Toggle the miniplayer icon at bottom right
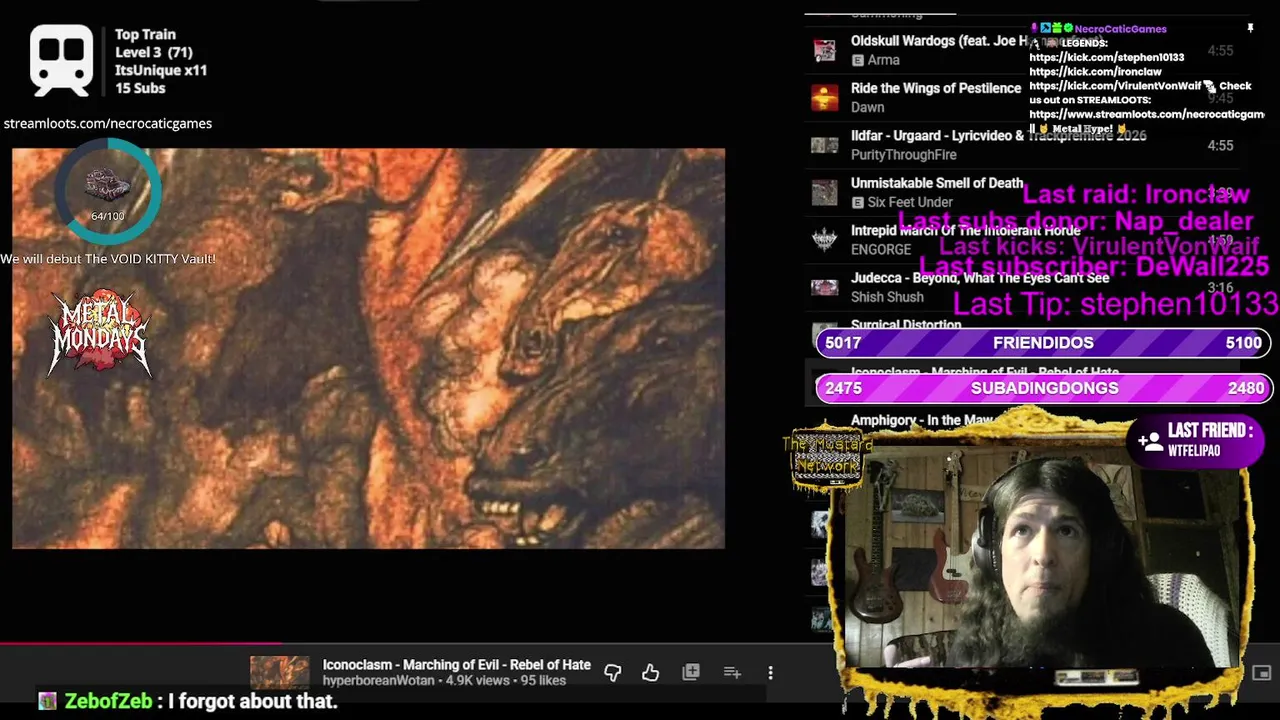The image size is (1280, 720). point(1262,673)
